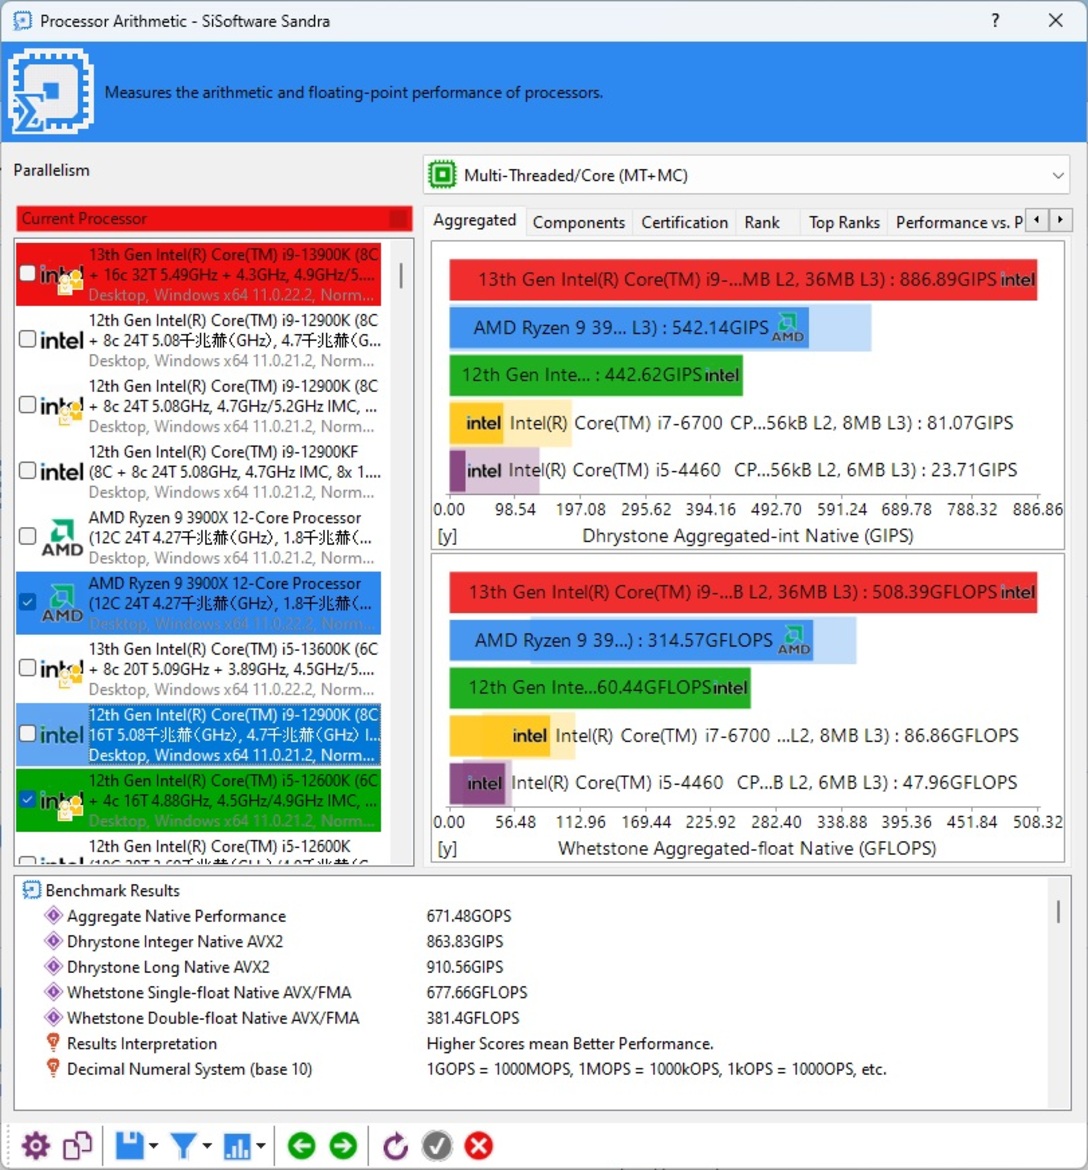Viewport: 1088px width, 1170px height.
Task: Click green 12th Gen 442.62GIPS bar
Action: (x=595, y=375)
